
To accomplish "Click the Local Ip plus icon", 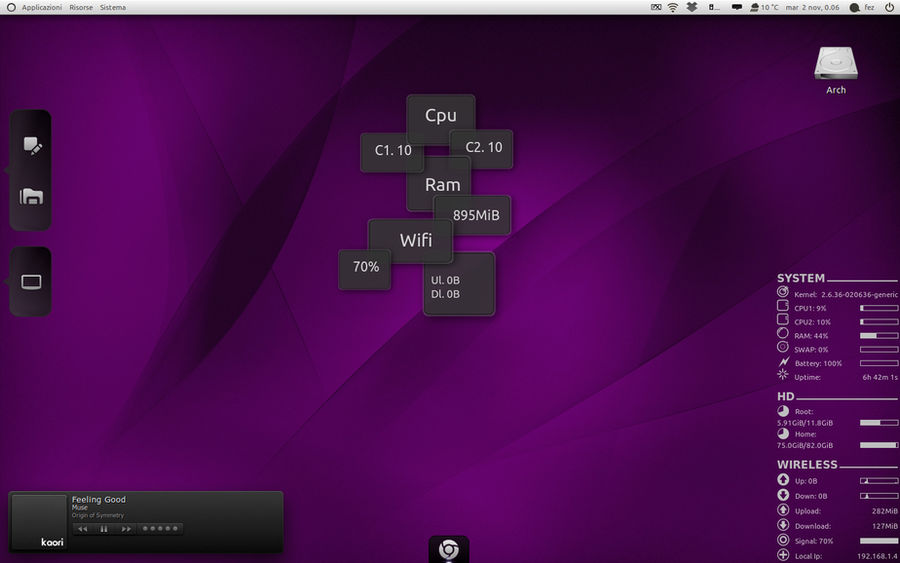I will (x=783, y=554).
